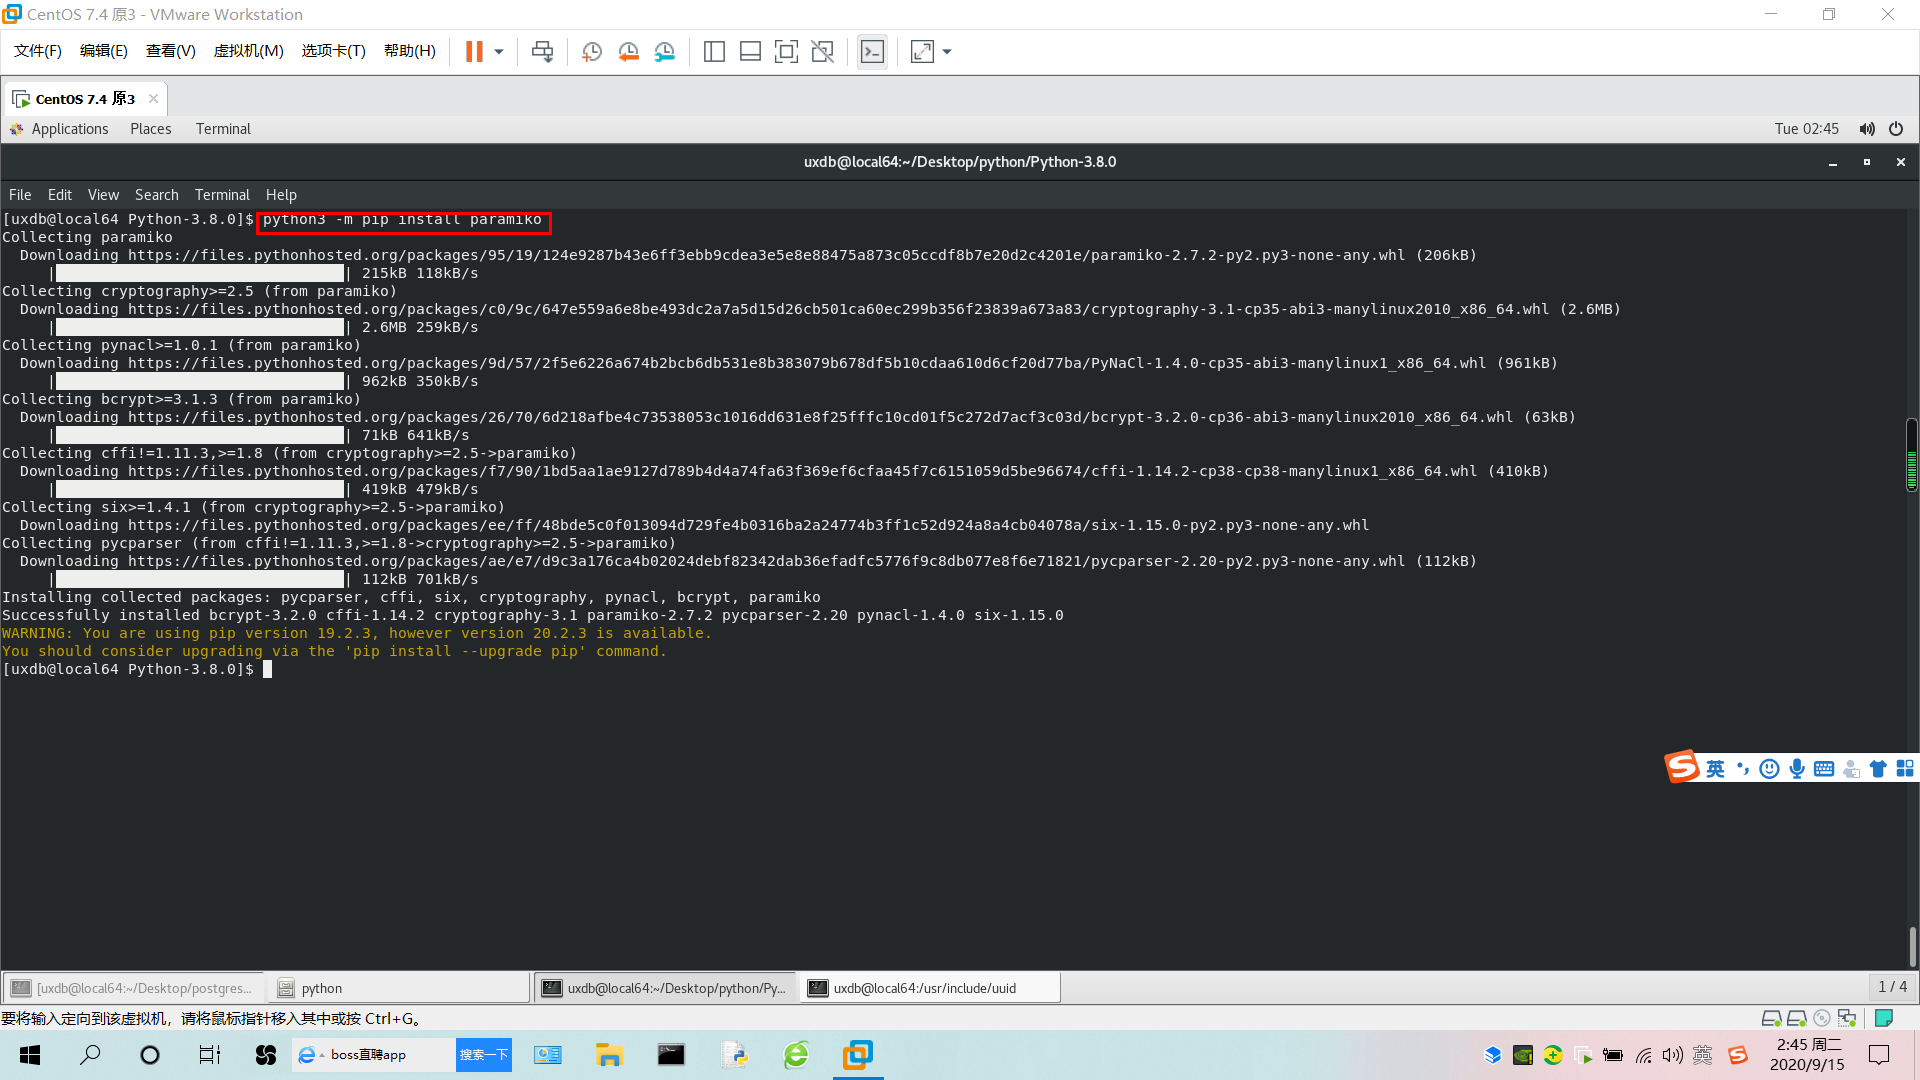Toggle Sogou 英 language mode on toolbar
The width and height of the screenshot is (1920, 1080).
coord(1716,768)
